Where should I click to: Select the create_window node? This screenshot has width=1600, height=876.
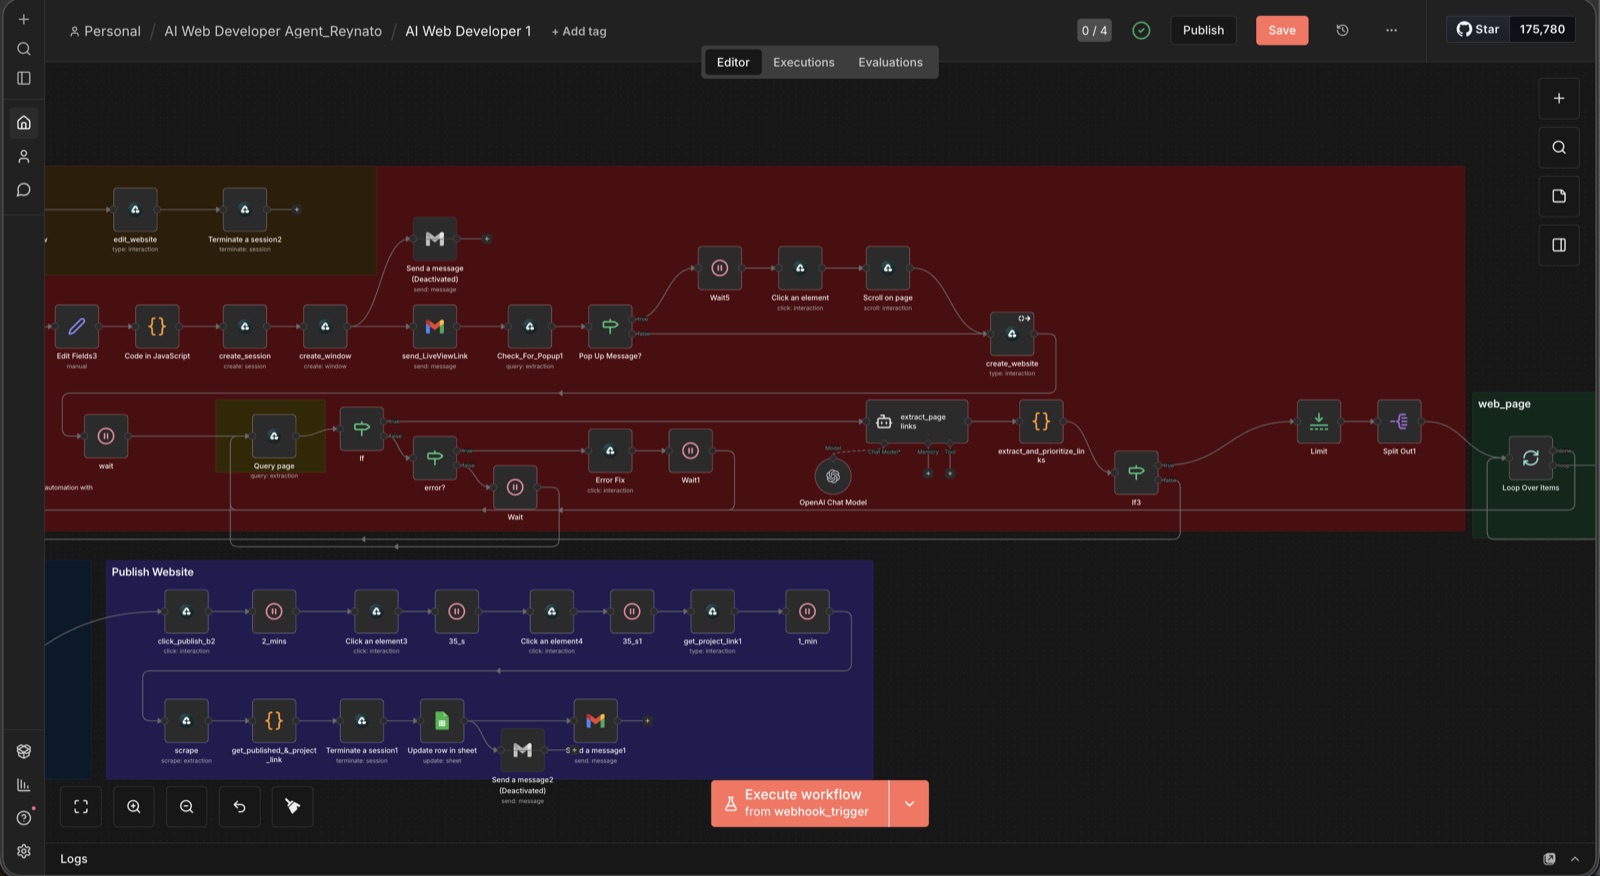(x=325, y=326)
